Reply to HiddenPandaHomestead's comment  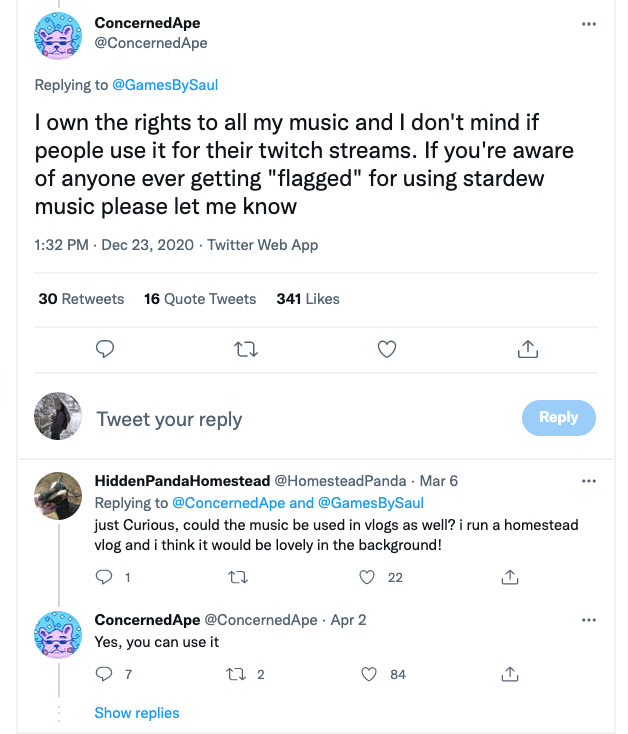click(104, 577)
